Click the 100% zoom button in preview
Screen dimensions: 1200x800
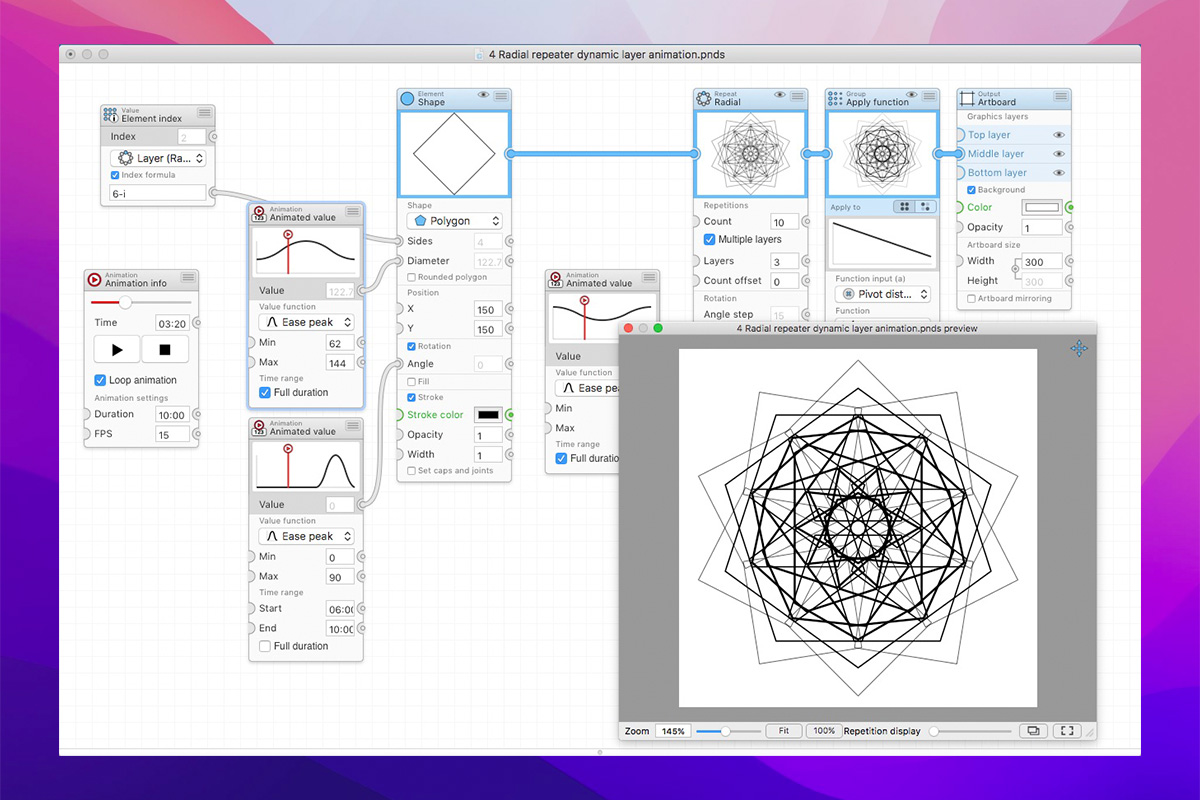click(824, 731)
